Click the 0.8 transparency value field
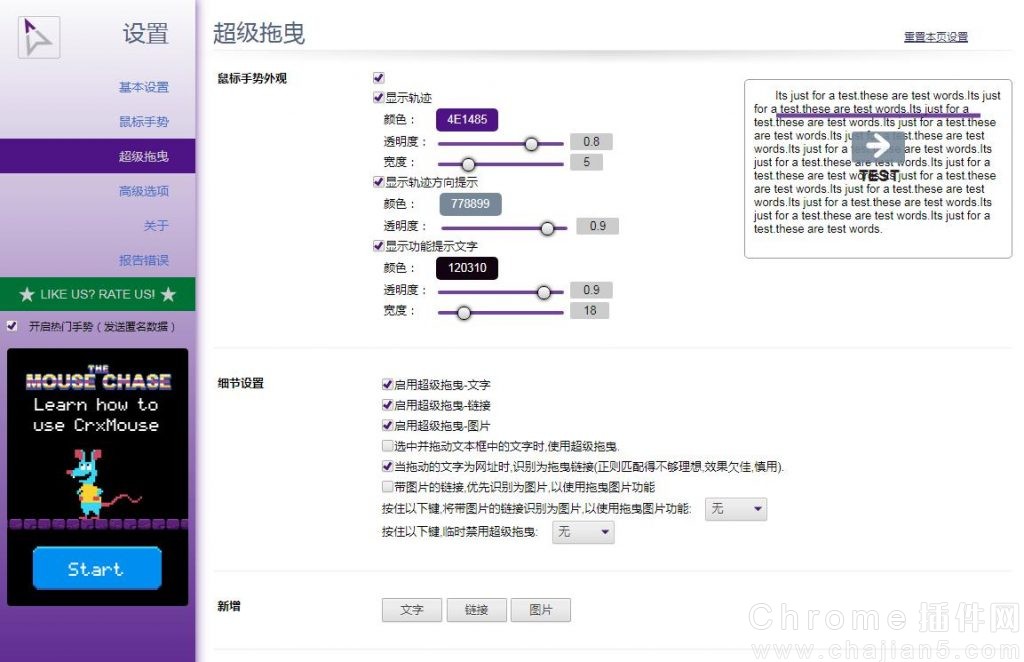The image size is (1024, 662). point(591,142)
